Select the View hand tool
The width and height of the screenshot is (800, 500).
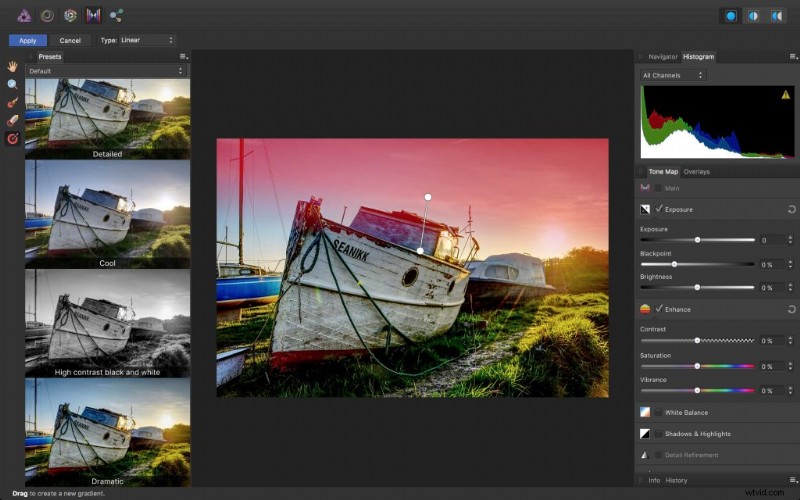(x=12, y=66)
